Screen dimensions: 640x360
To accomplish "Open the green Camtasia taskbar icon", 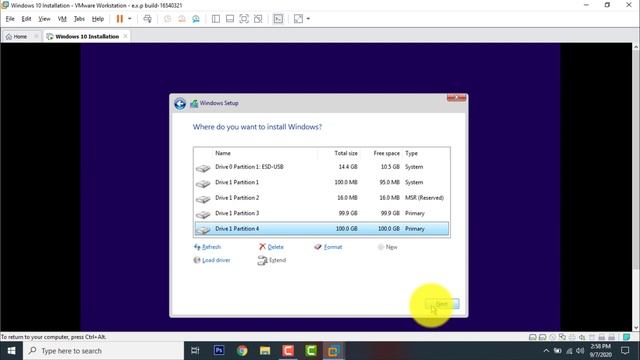I will (x=311, y=351).
